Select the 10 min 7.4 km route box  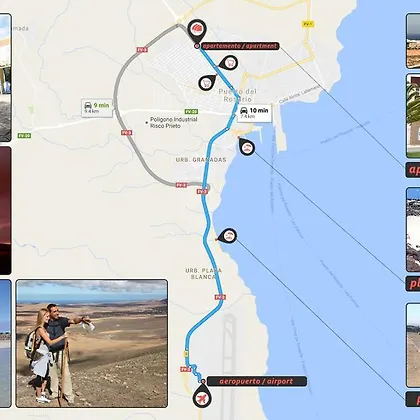(x=255, y=113)
